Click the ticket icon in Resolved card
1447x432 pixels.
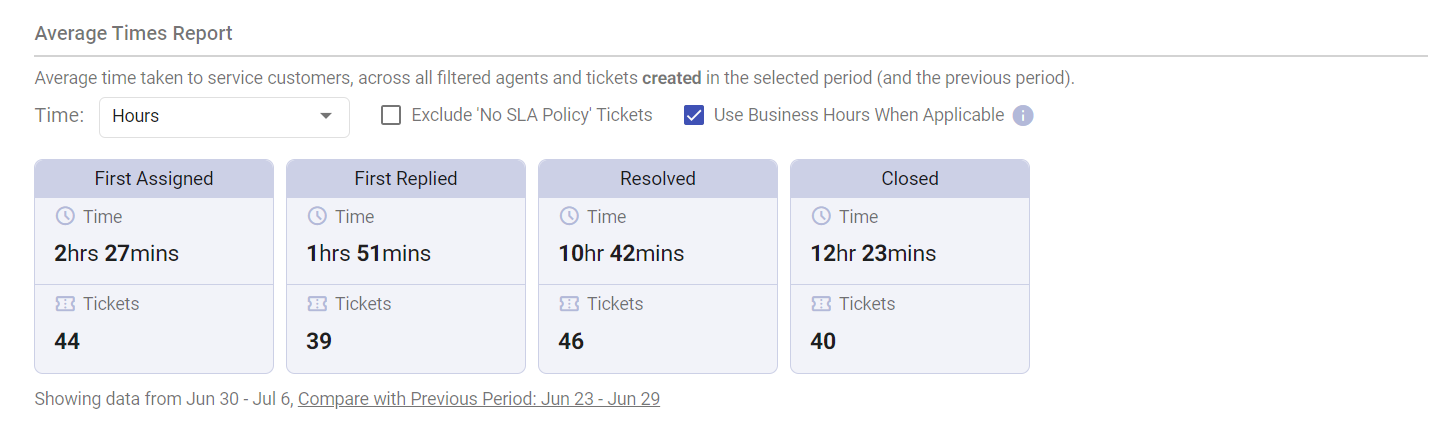pos(569,303)
